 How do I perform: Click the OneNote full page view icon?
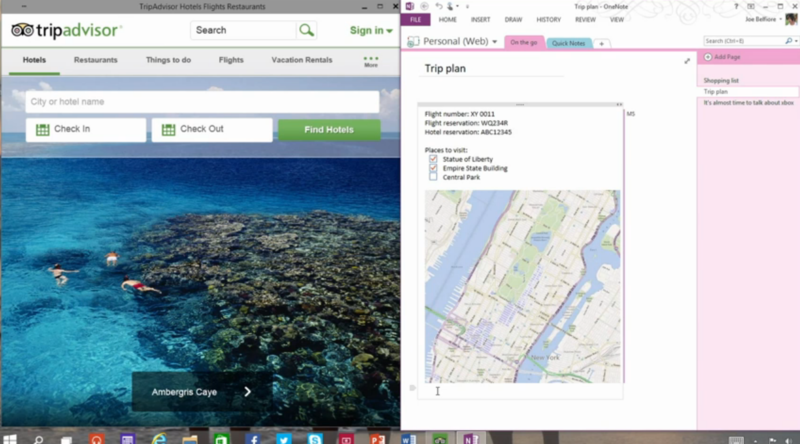click(751, 6)
